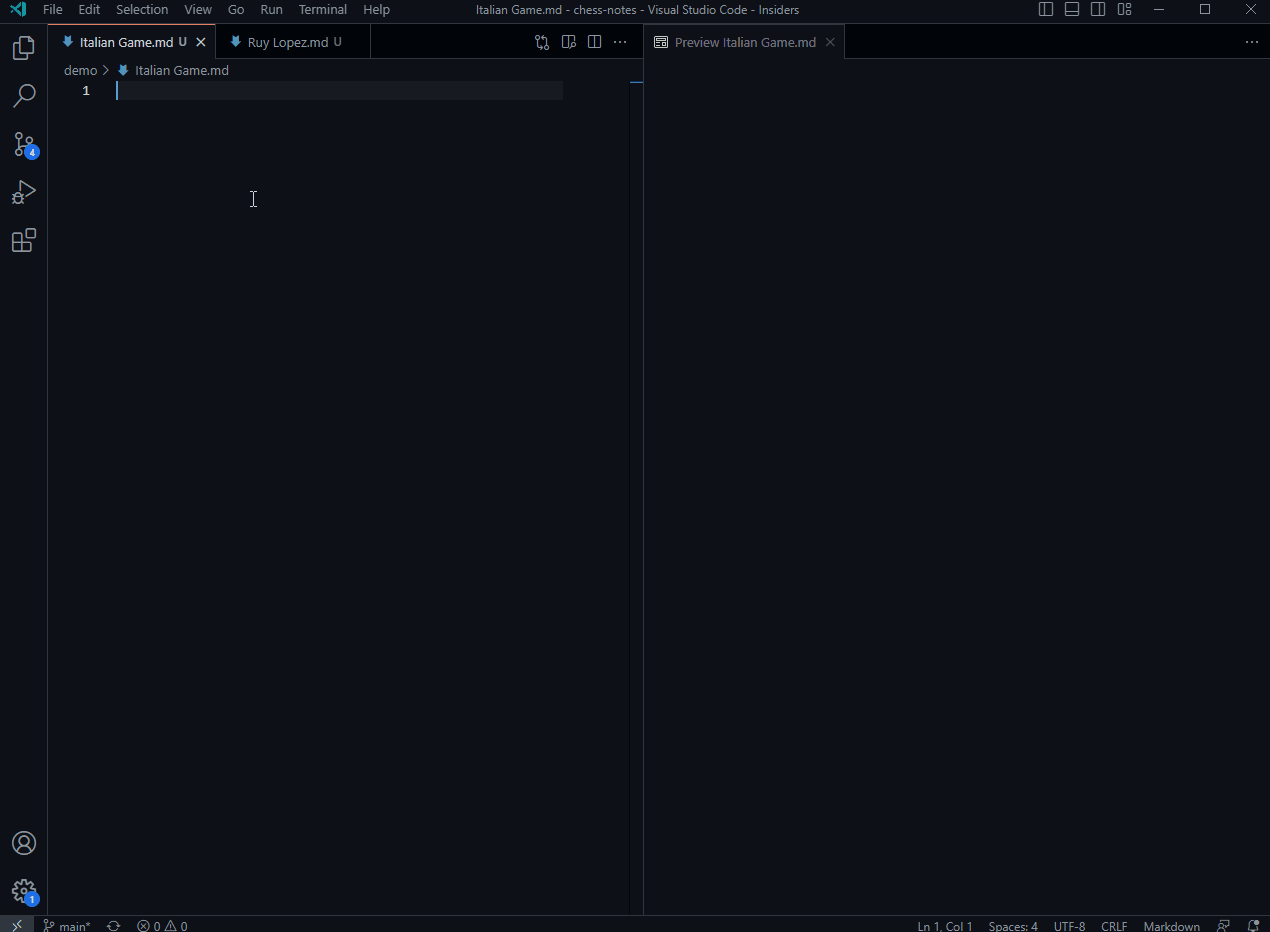
Task: Click the Markdown file icon on Ruy Lopez.md tab
Action: pyautogui.click(x=236, y=42)
